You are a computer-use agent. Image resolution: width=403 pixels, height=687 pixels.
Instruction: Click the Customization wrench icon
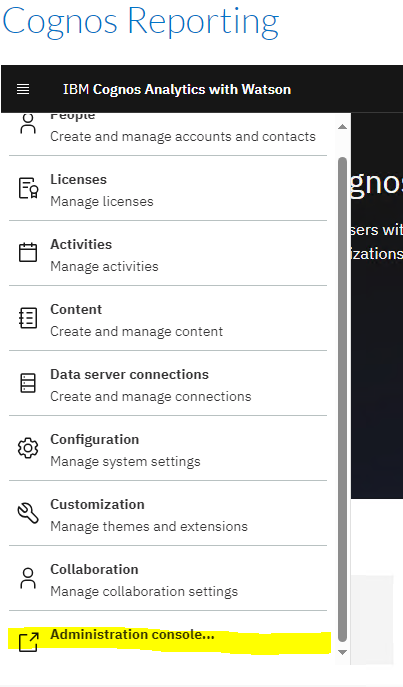click(28, 513)
